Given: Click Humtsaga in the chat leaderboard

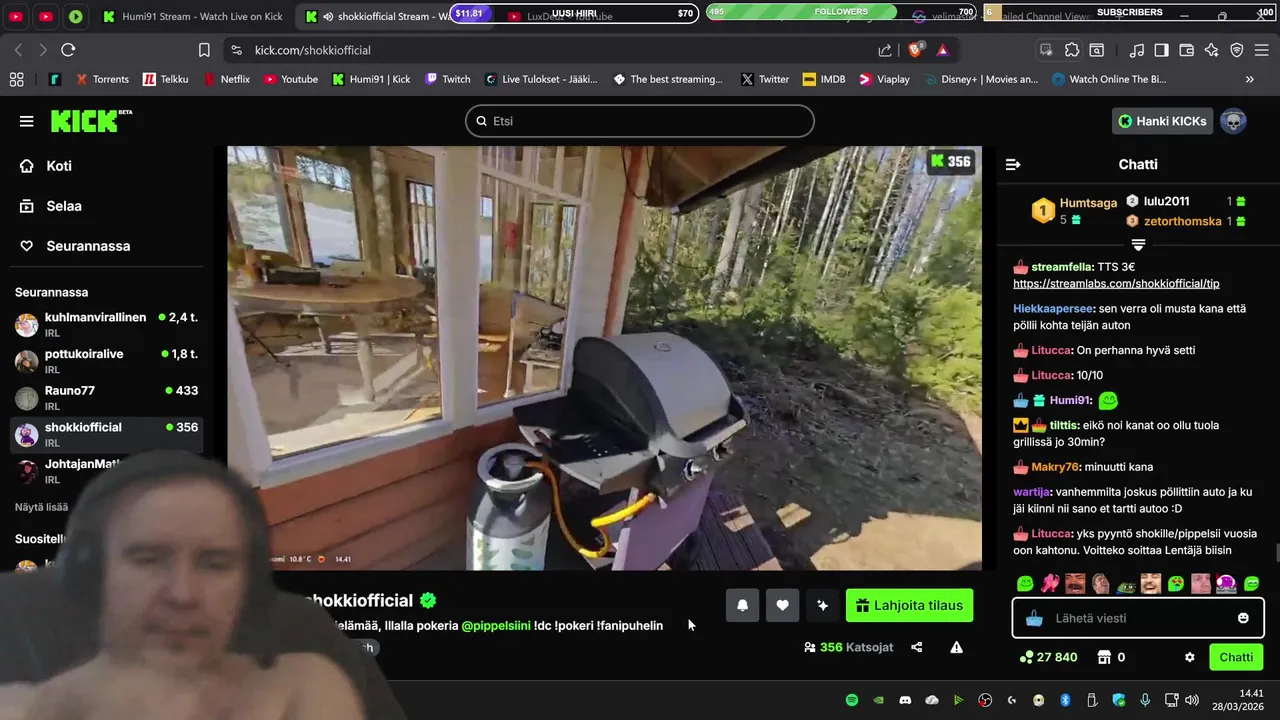Looking at the screenshot, I should pyautogui.click(x=1088, y=203).
